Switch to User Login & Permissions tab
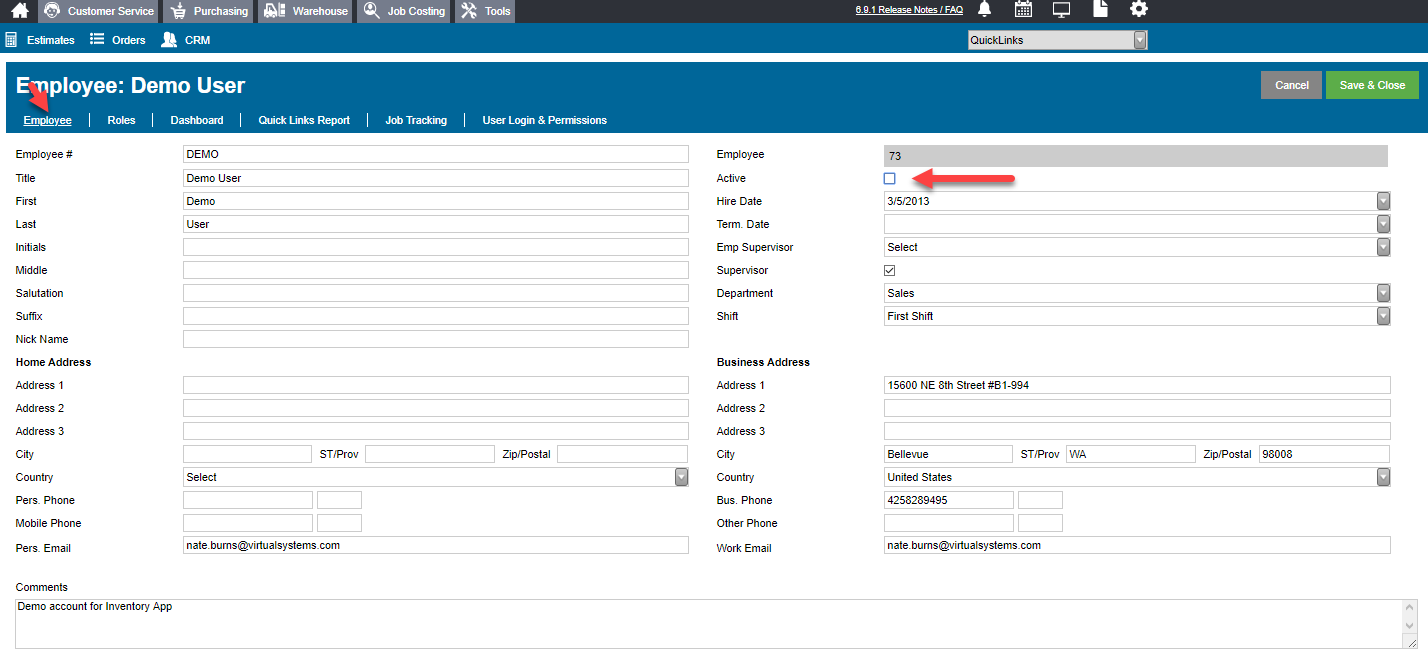 545,120
